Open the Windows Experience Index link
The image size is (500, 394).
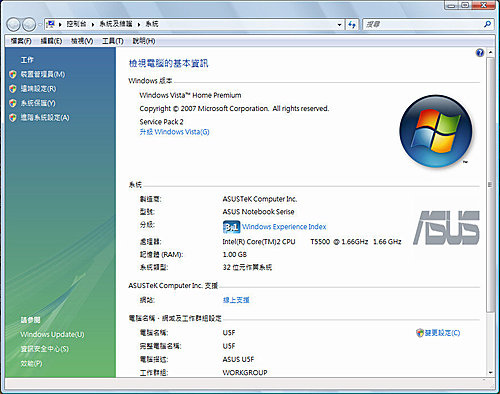[284, 227]
